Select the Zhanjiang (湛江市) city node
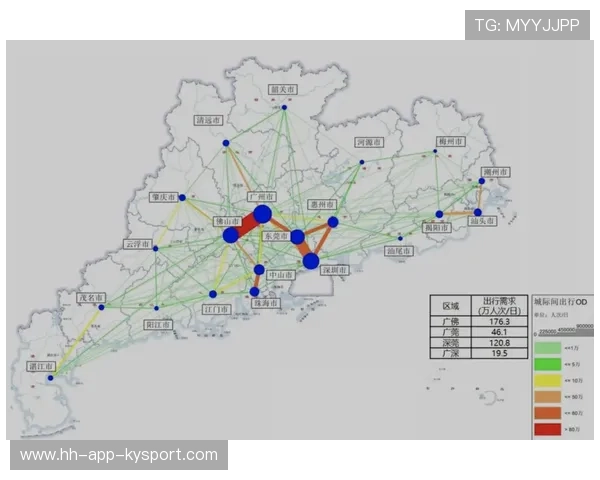Image resolution: width=600 pixels, height=480 pixels. (54, 378)
